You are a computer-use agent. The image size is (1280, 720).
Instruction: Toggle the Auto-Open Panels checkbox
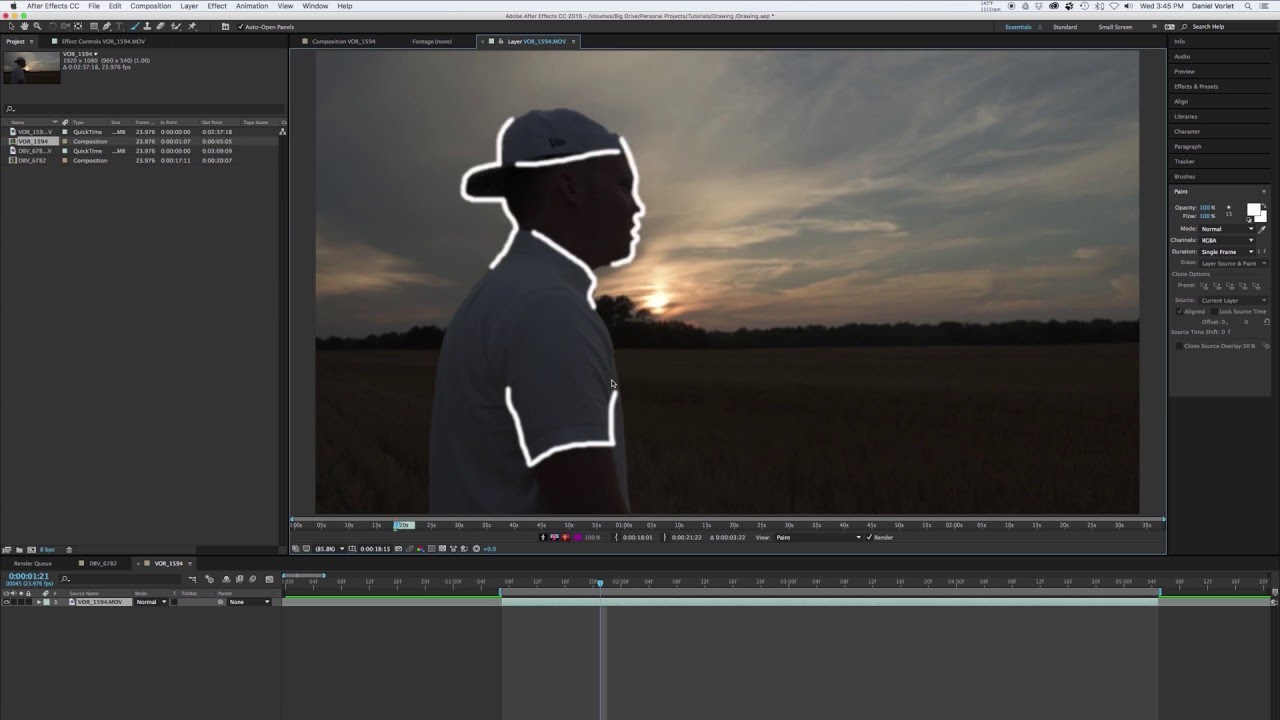click(x=239, y=27)
